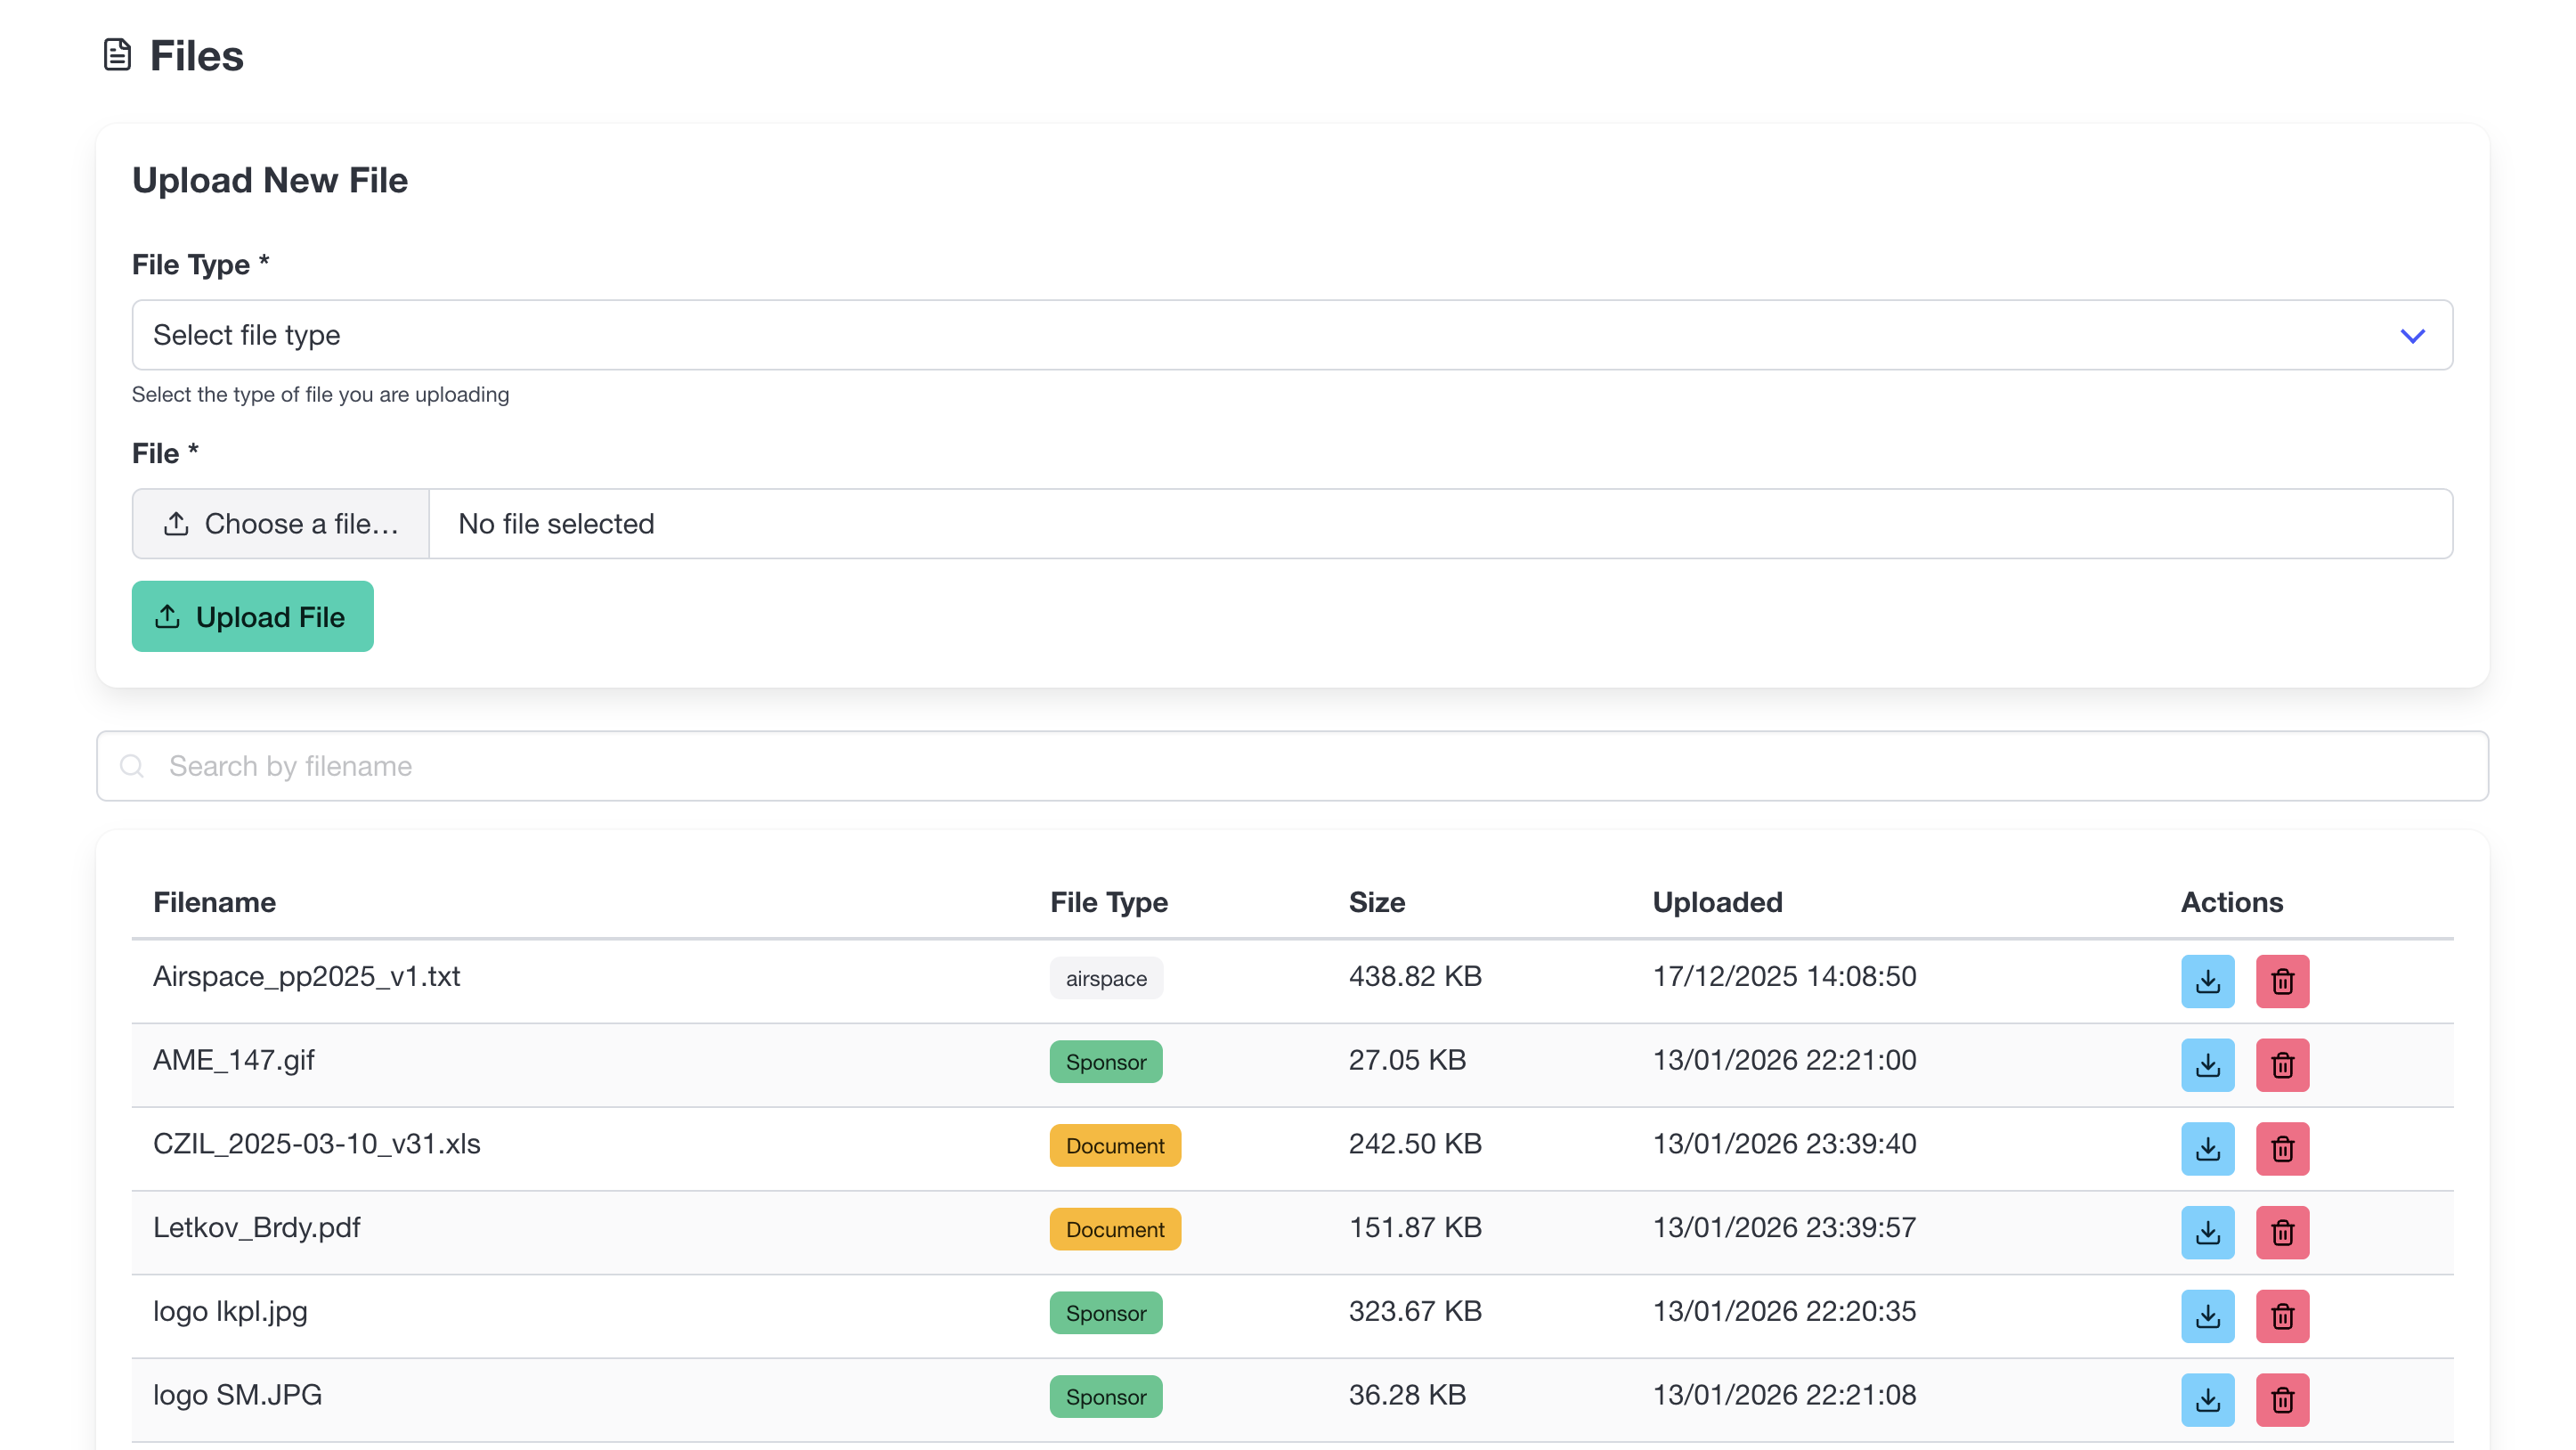
Task: Click the file type dropdown chevron arrow
Action: point(2411,336)
